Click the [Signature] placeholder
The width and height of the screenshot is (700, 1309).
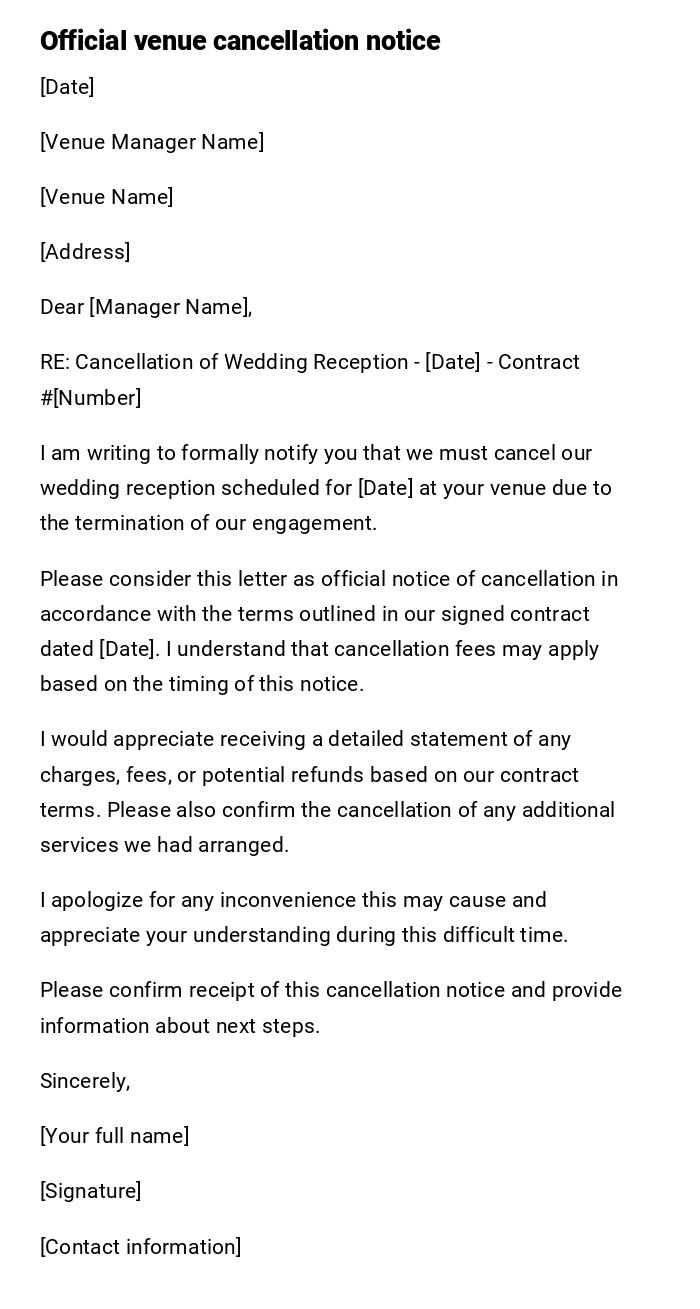[x=90, y=1191]
